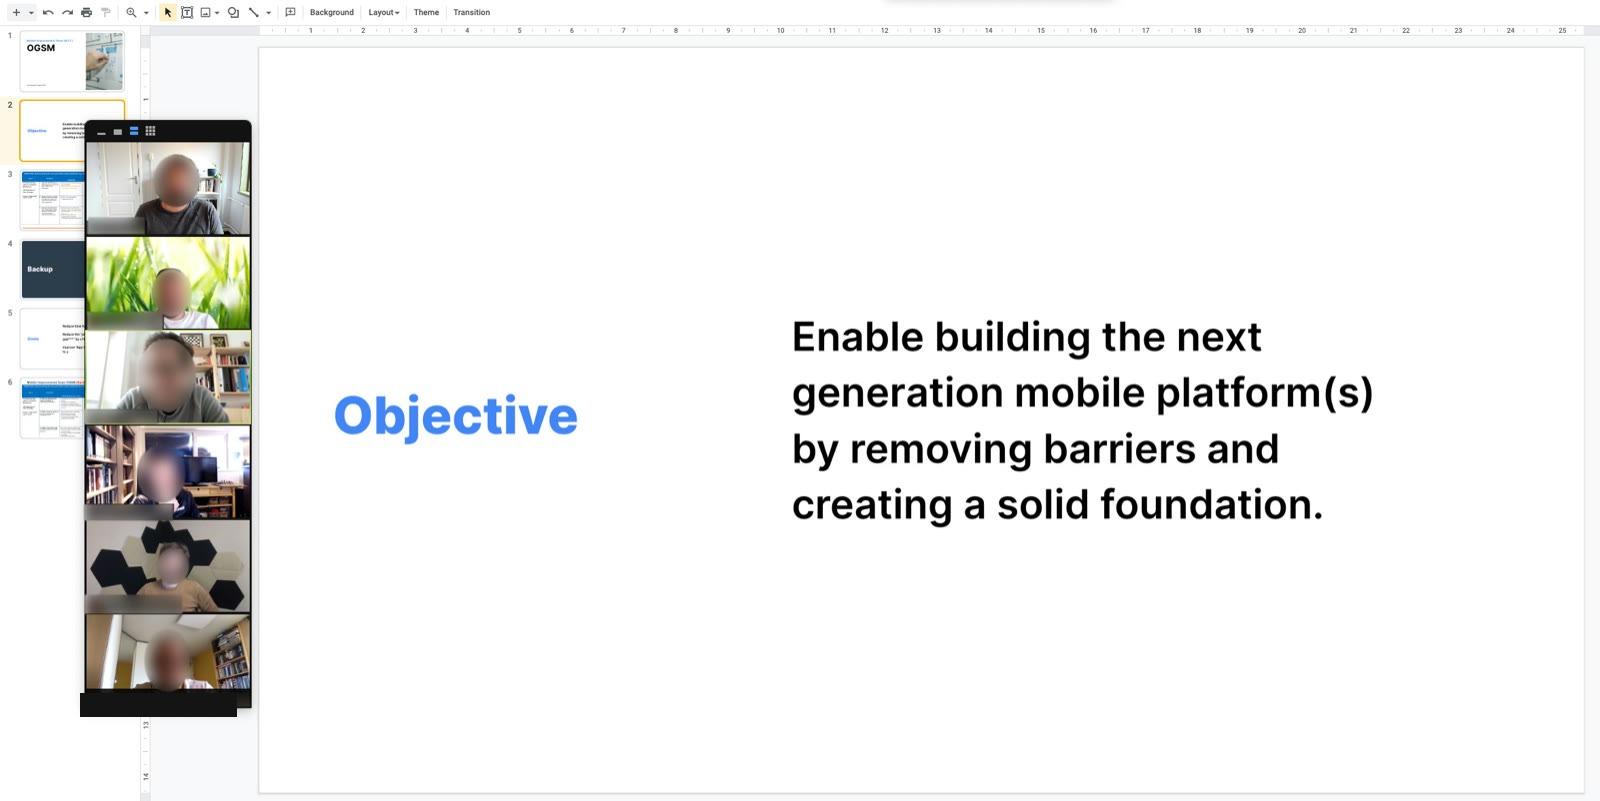Expand the insert image dropdown arrow
1600x801 pixels.
217,13
